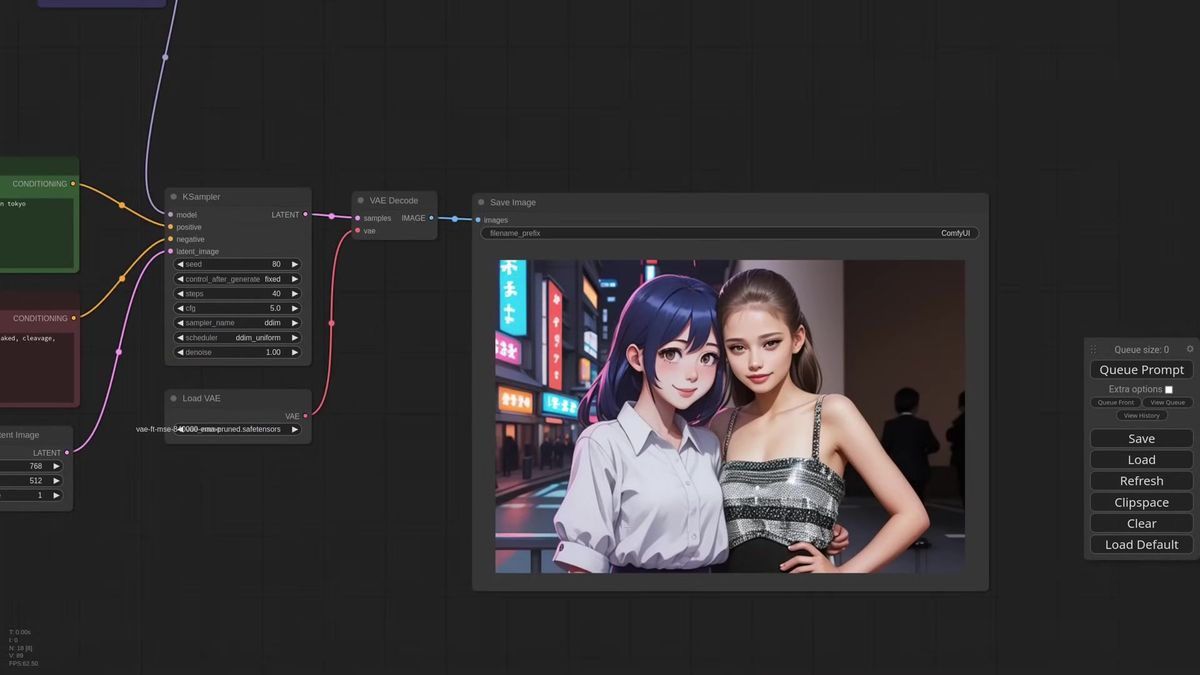The width and height of the screenshot is (1200, 675).
Task: Load a workflow with the Load button
Action: coord(1141,460)
